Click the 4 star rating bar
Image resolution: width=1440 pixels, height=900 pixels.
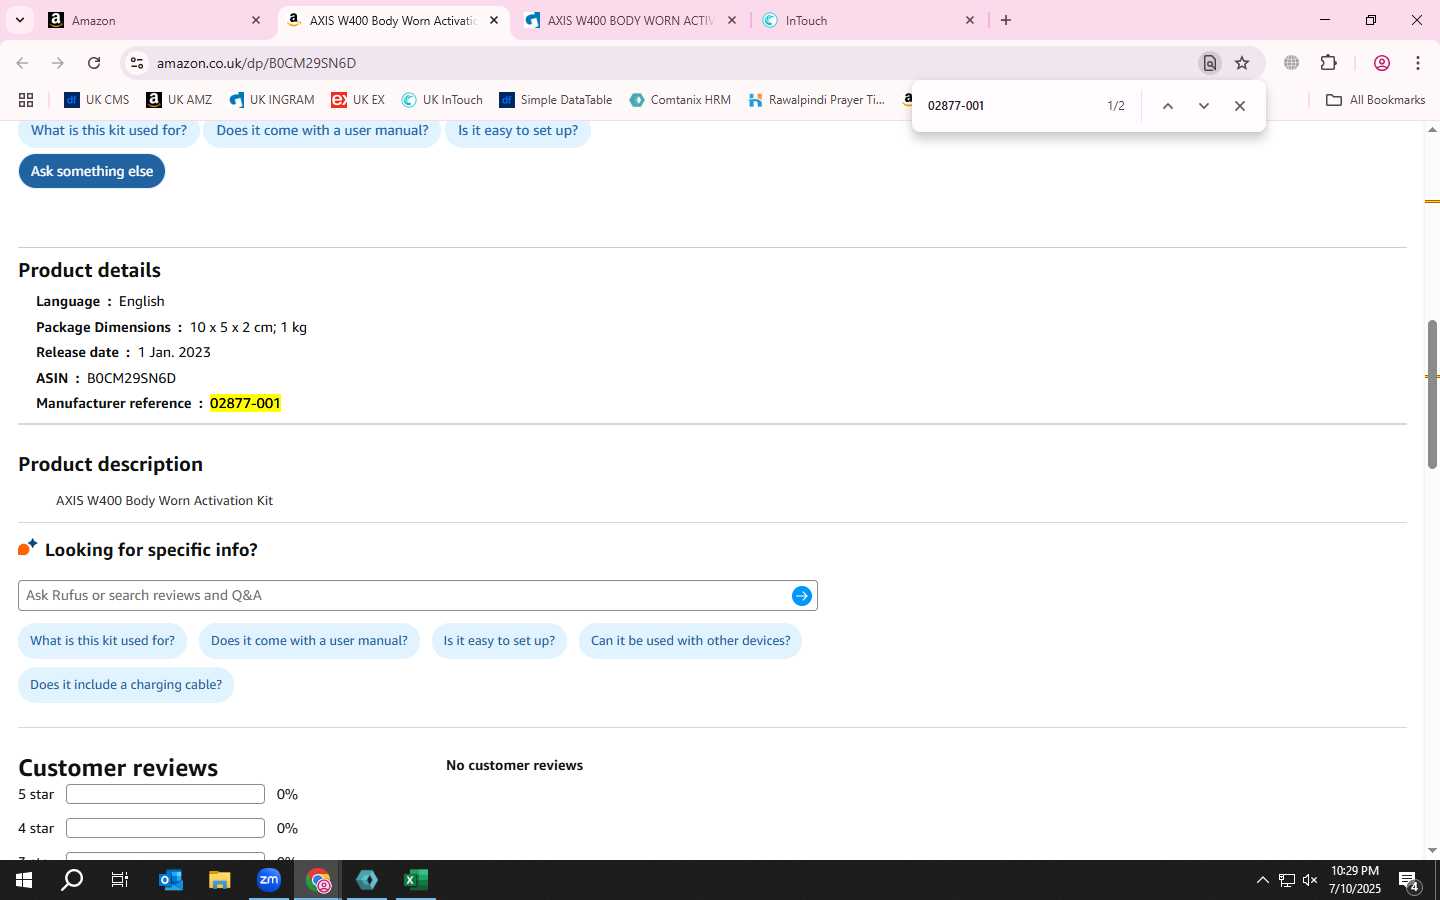click(x=165, y=828)
